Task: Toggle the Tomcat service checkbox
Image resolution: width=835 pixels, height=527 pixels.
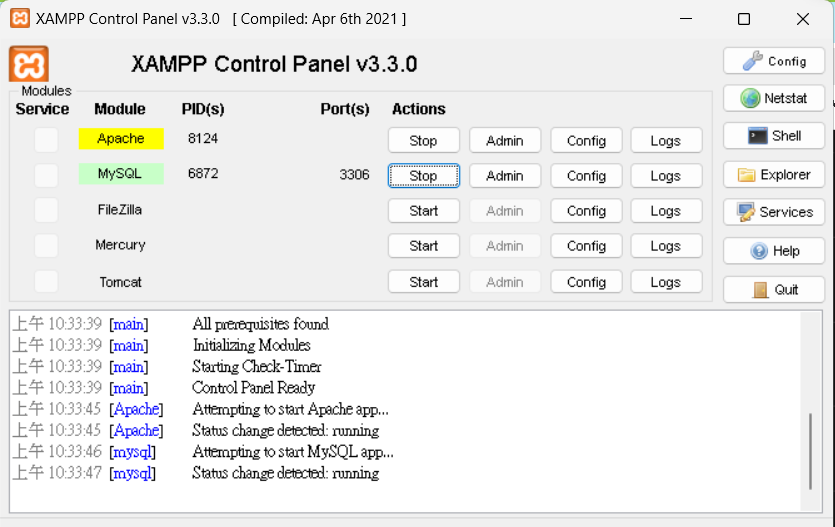Action: coord(46,282)
